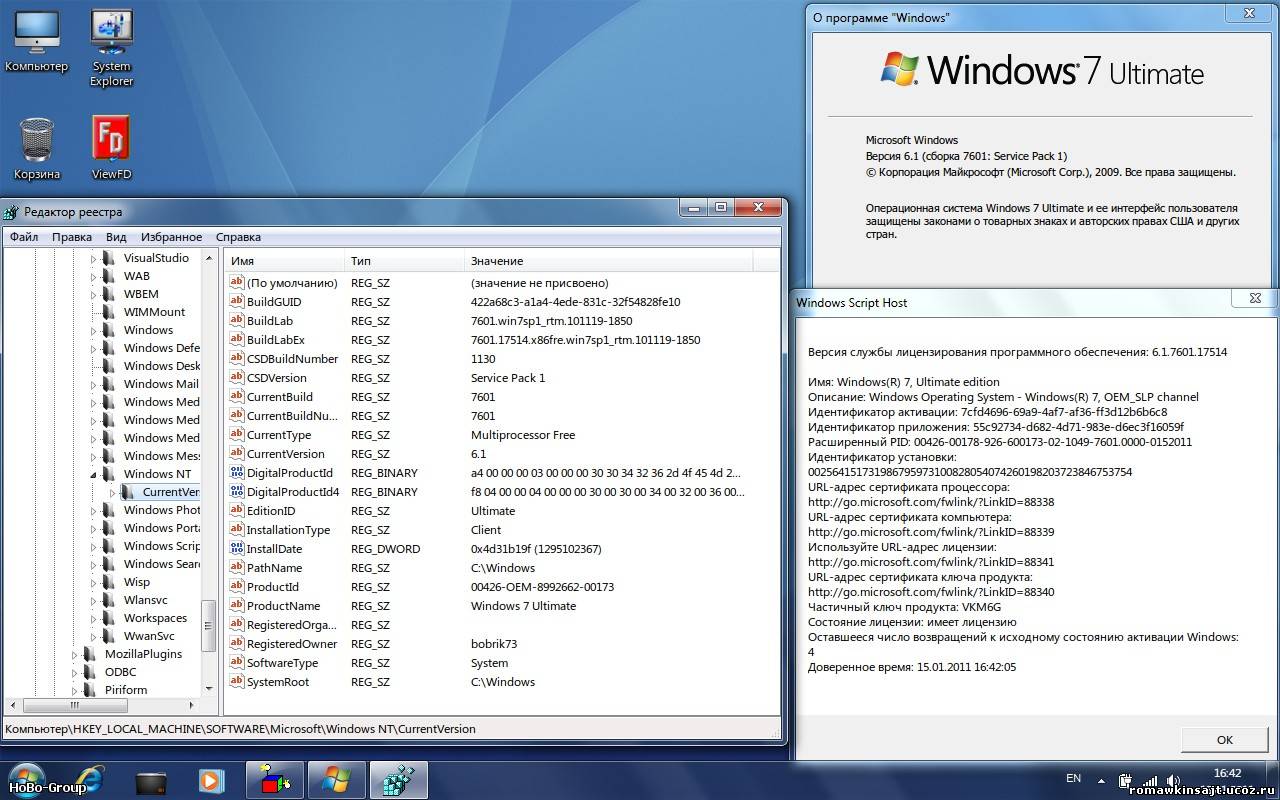
Task: Click the Тип column header
Action: 405,261
